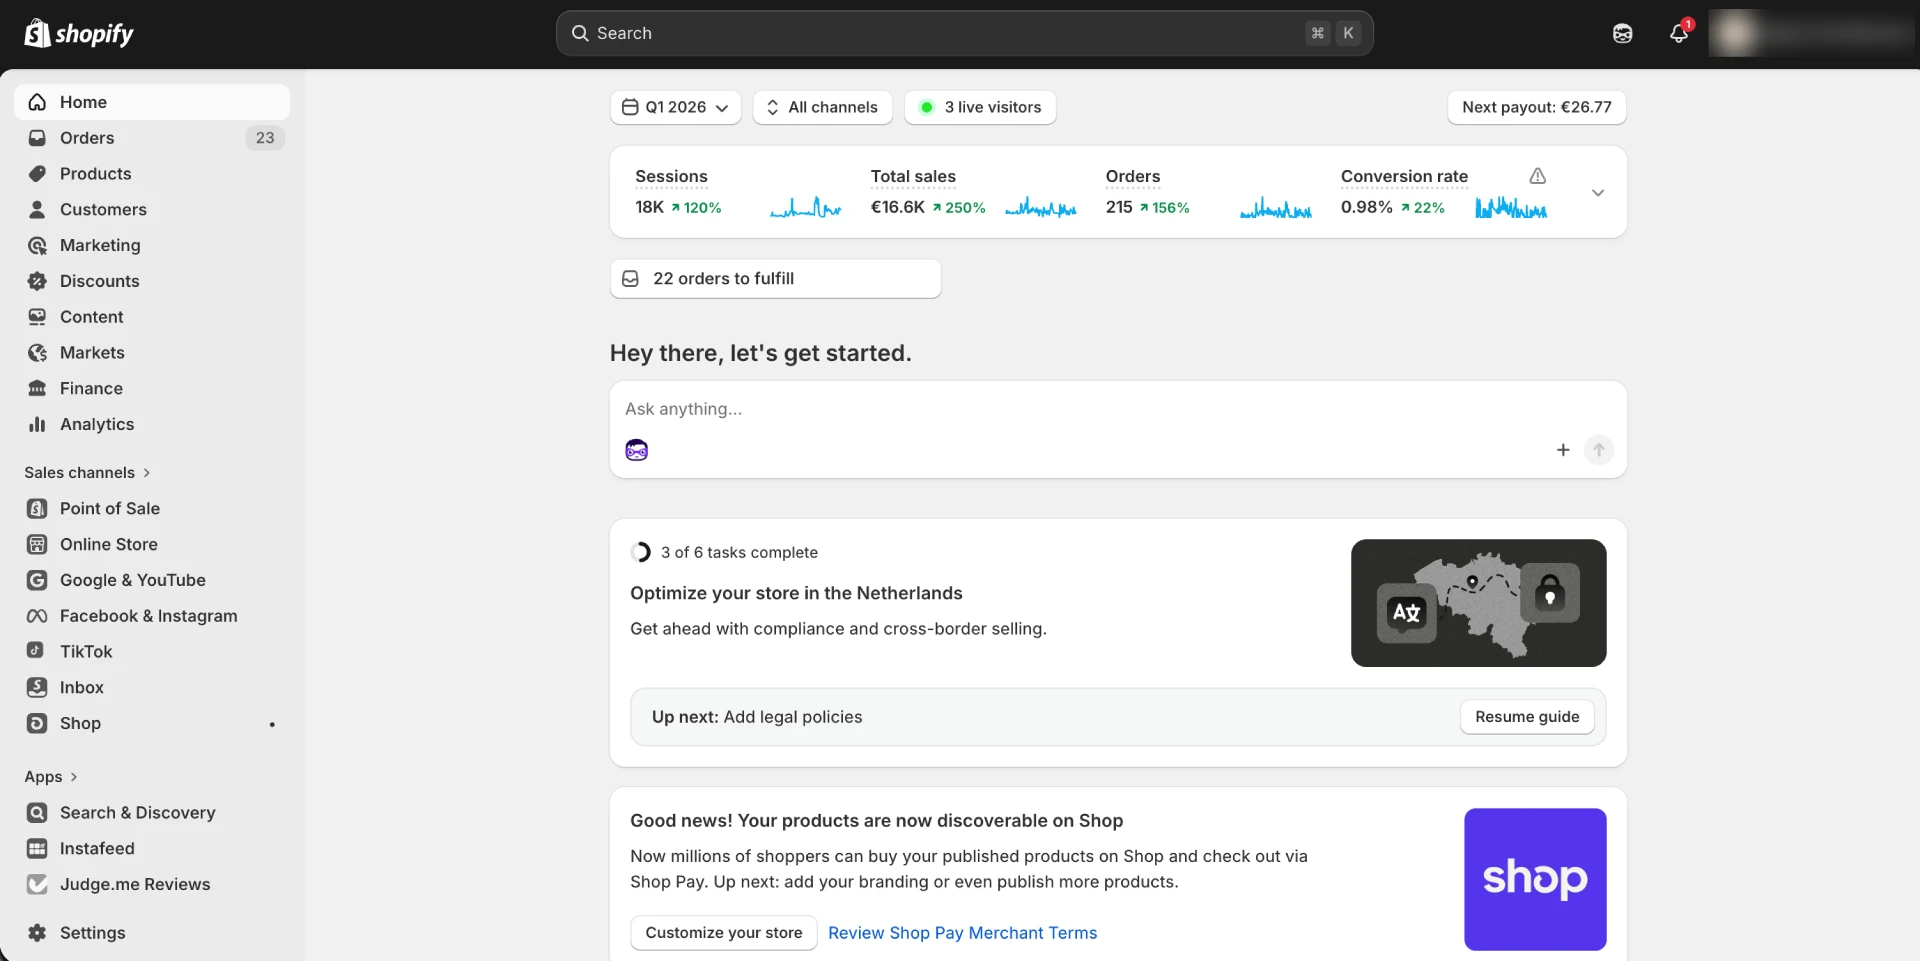Click the Inbox icon in sidebar
The width and height of the screenshot is (1920, 961).
tap(37, 688)
